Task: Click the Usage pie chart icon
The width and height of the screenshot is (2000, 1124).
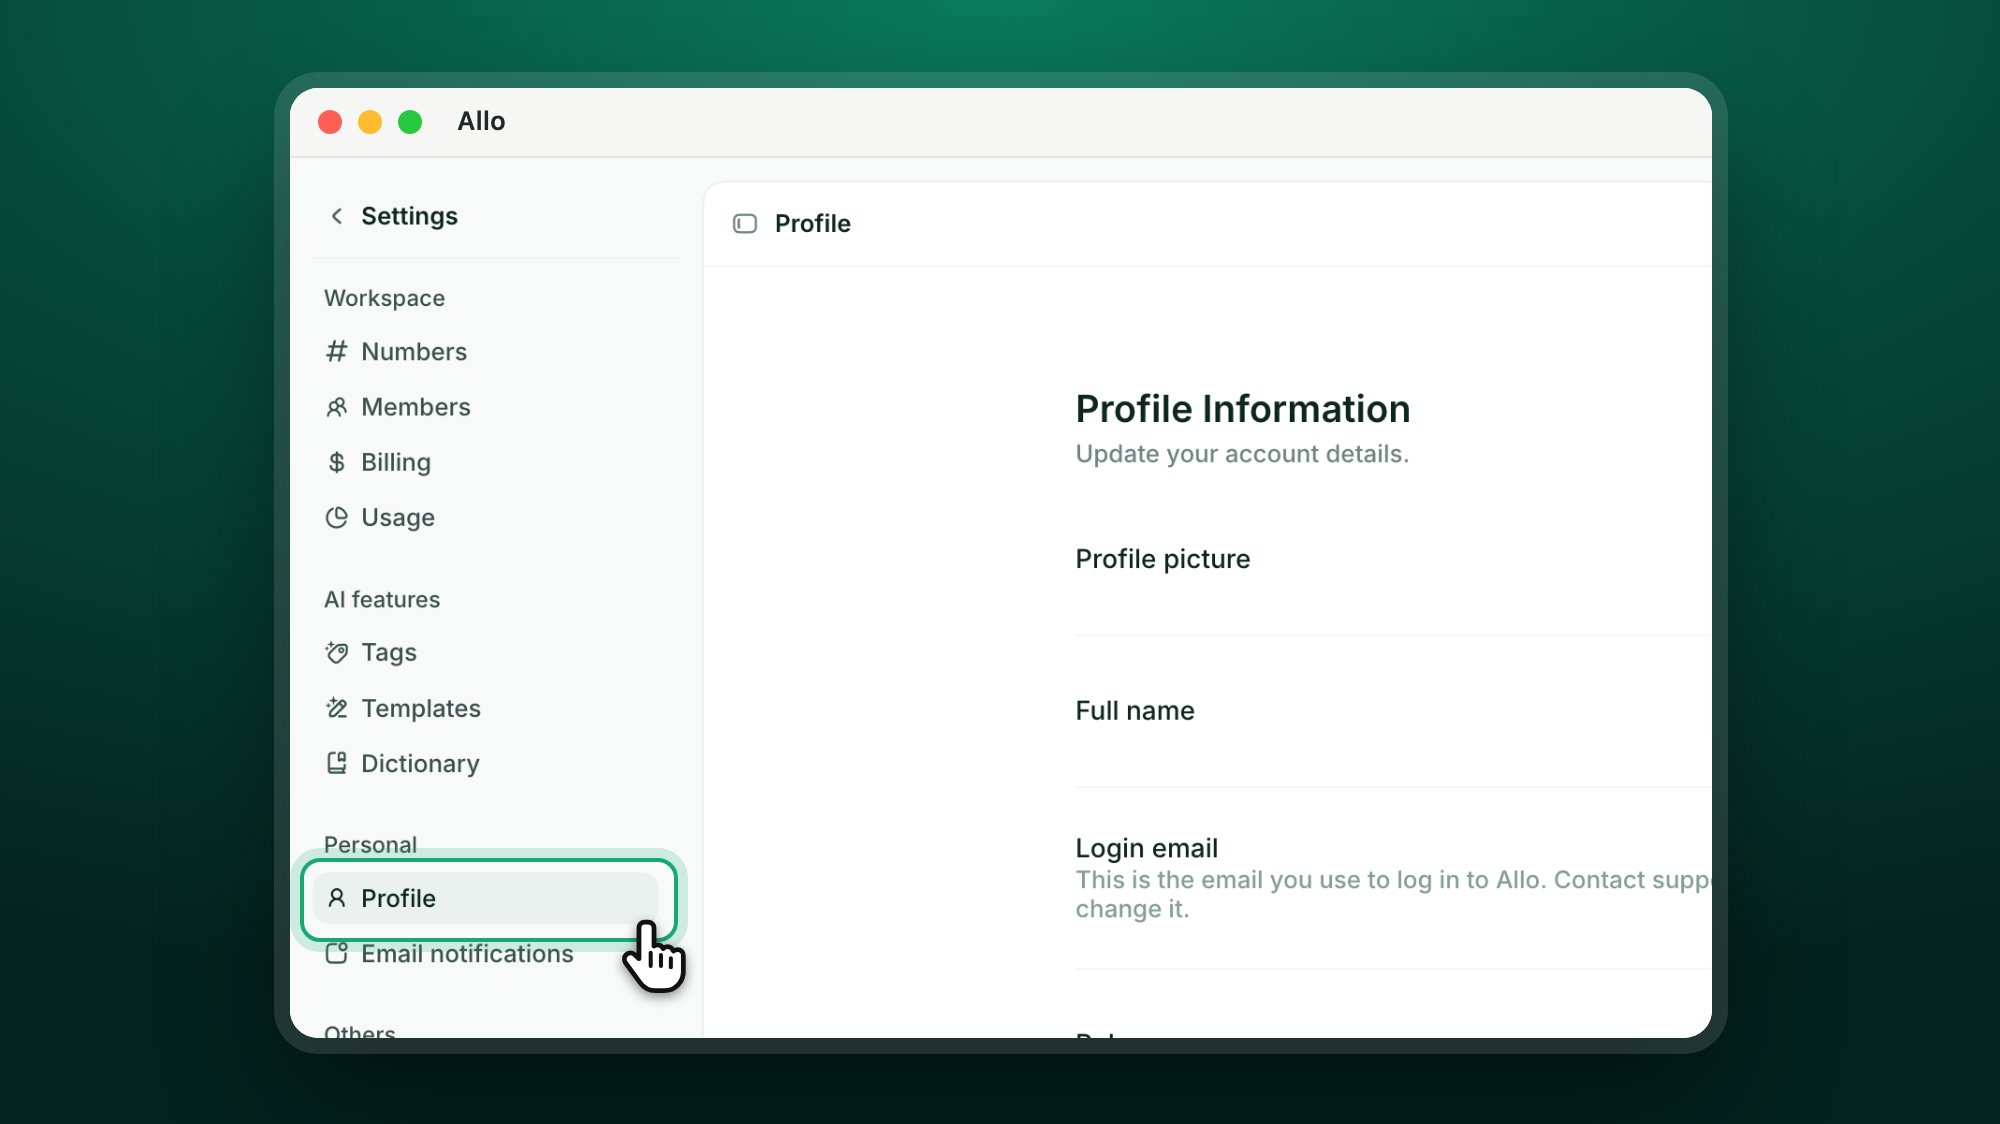Action: pos(337,517)
